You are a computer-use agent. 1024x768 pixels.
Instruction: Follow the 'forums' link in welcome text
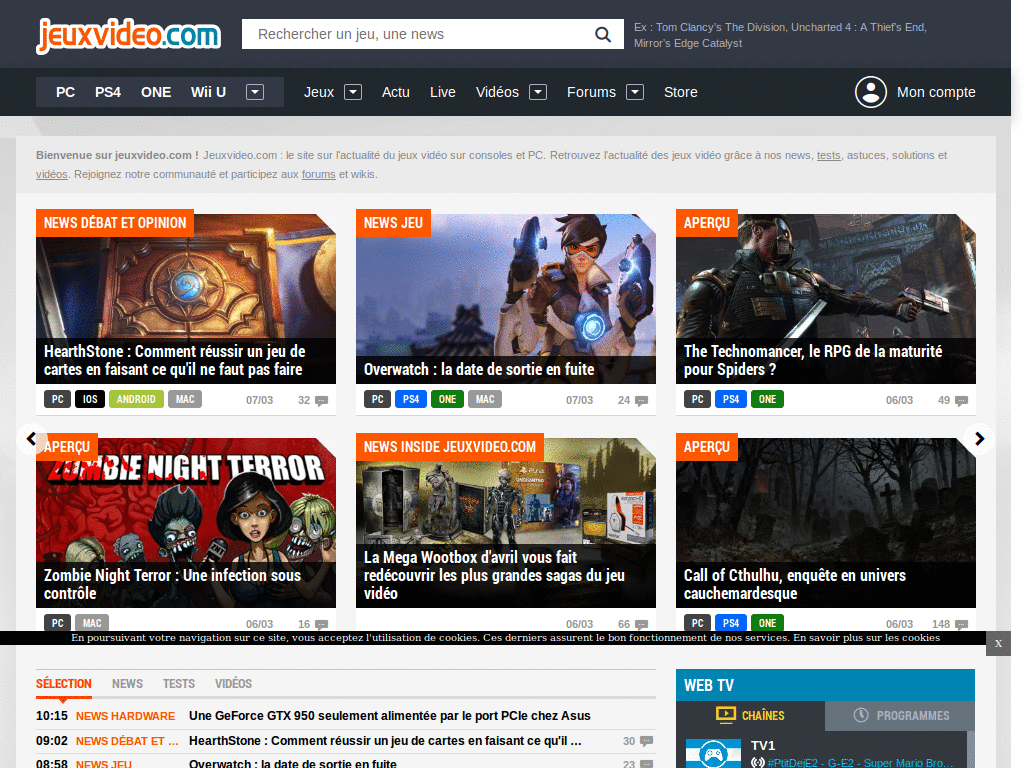(x=319, y=174)
